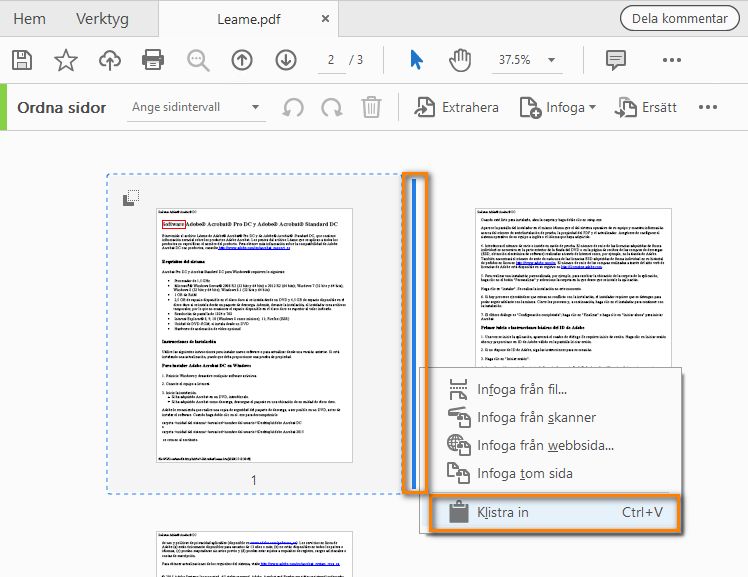Viewport: 748px width, 577px height.
Task: Choose Infoga från fil... in the menu
Action: click(551, 390)
